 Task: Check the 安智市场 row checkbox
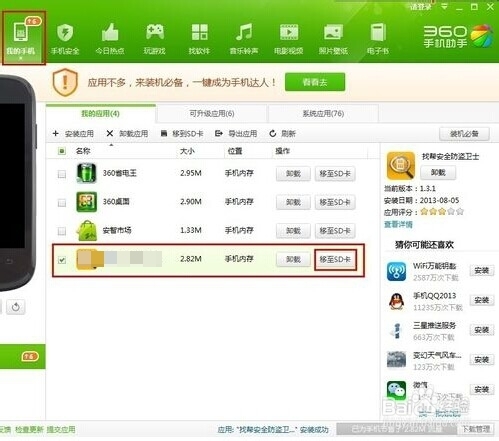pyautogui.click(x=62, y=231)
